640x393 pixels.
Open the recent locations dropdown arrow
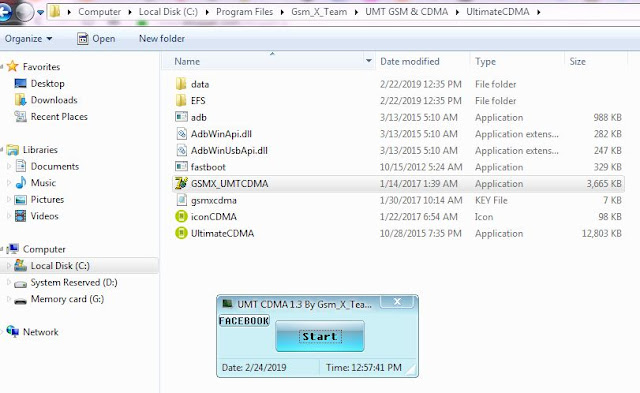click(40, 12)
